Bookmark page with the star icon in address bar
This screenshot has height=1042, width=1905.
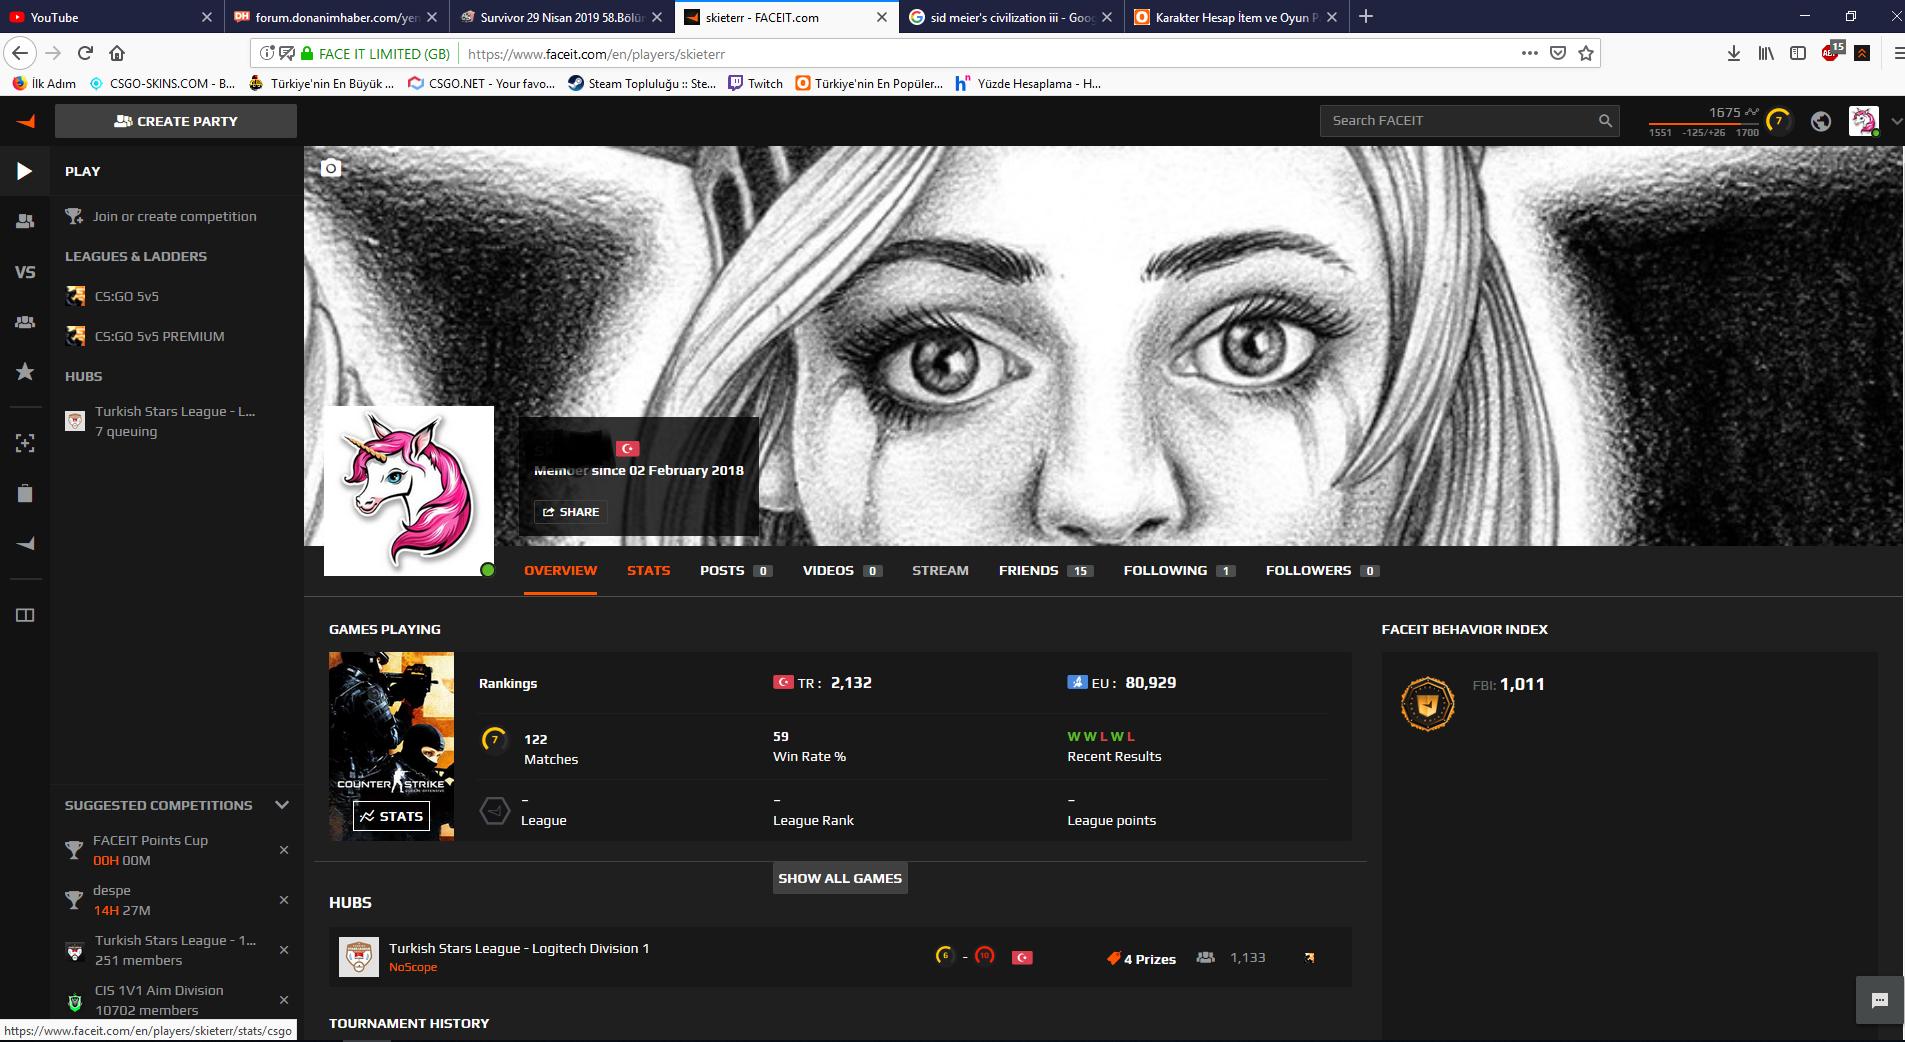(x=1586, y=53)
